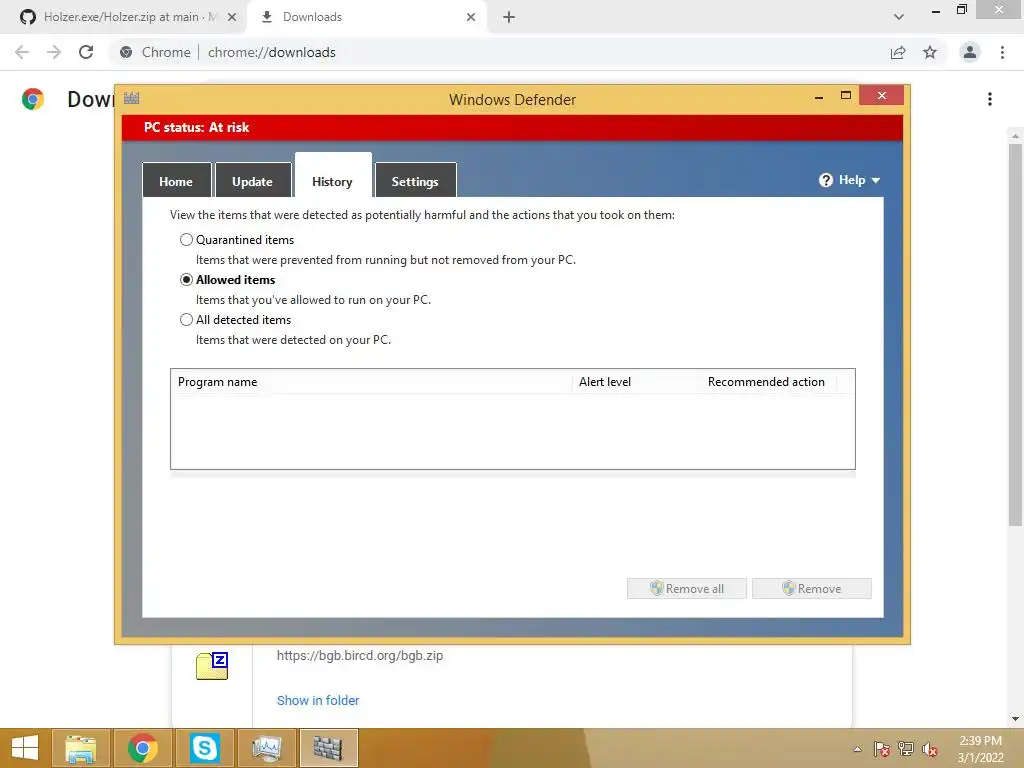This screenshot has height=768, width=1024.
Task: Switch to the Home tab in Defender
Action: (176, 181)
